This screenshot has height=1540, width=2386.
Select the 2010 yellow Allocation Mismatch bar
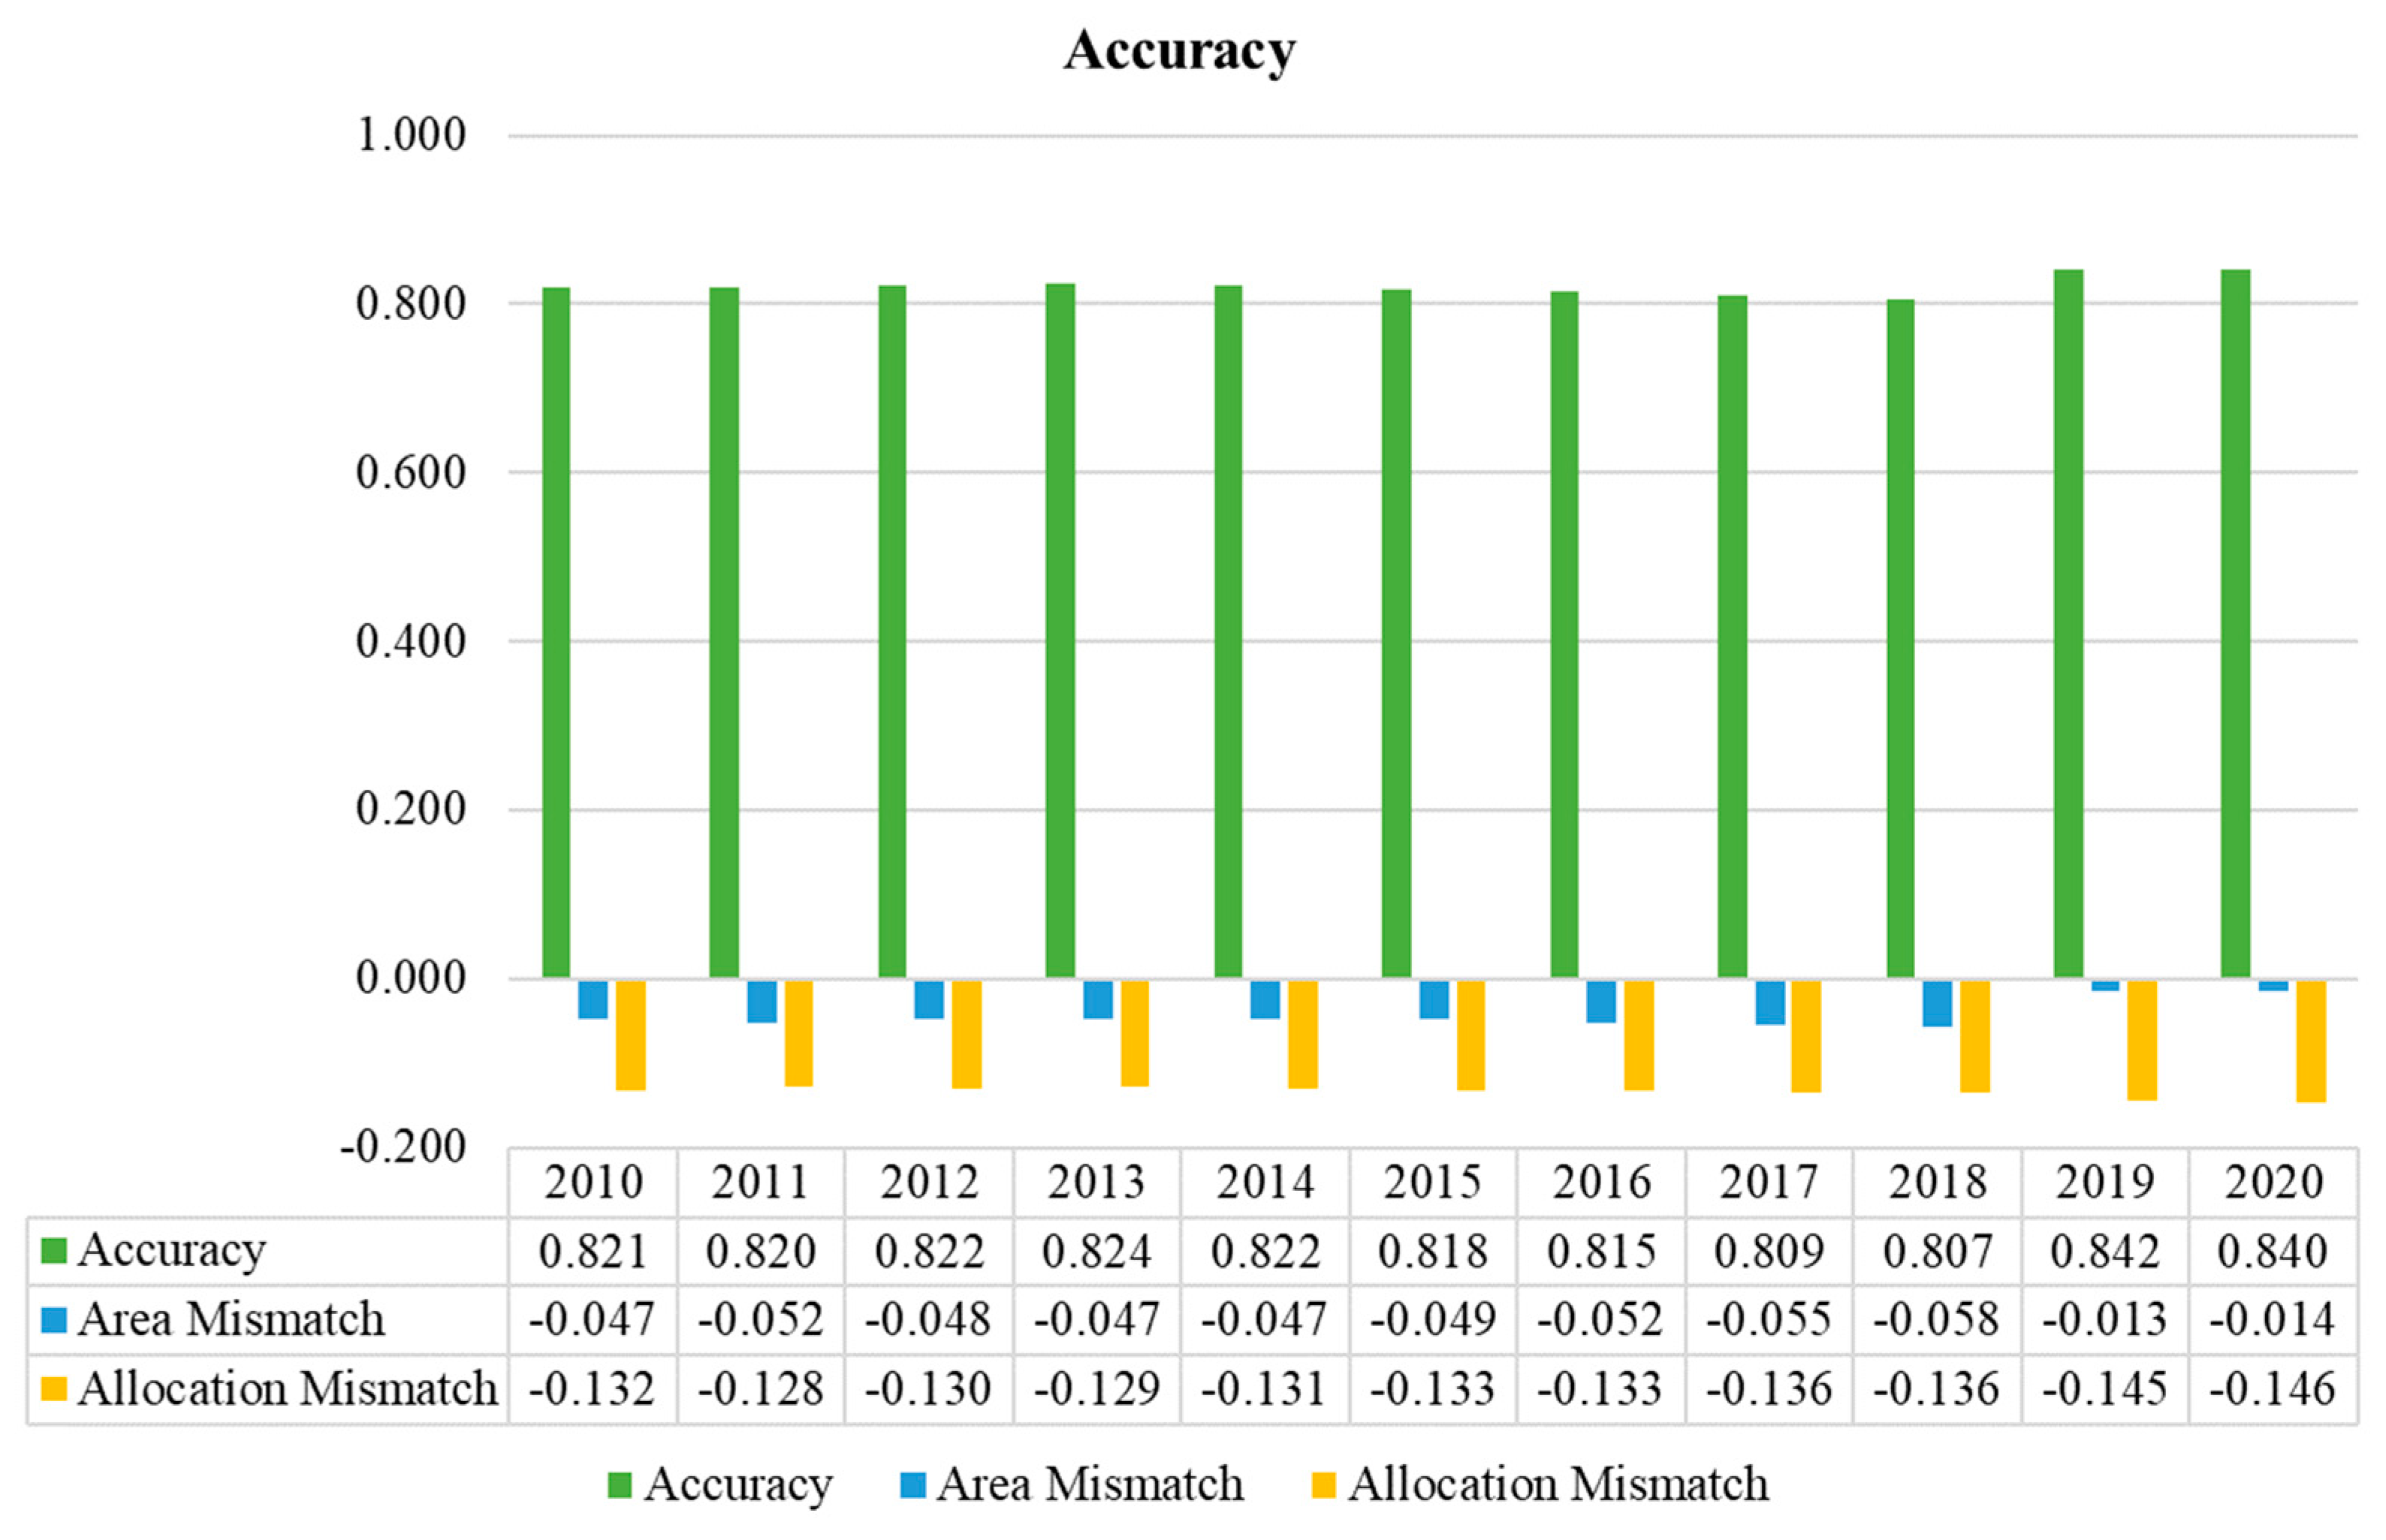pyautogui.click(x=630, y=1035)
